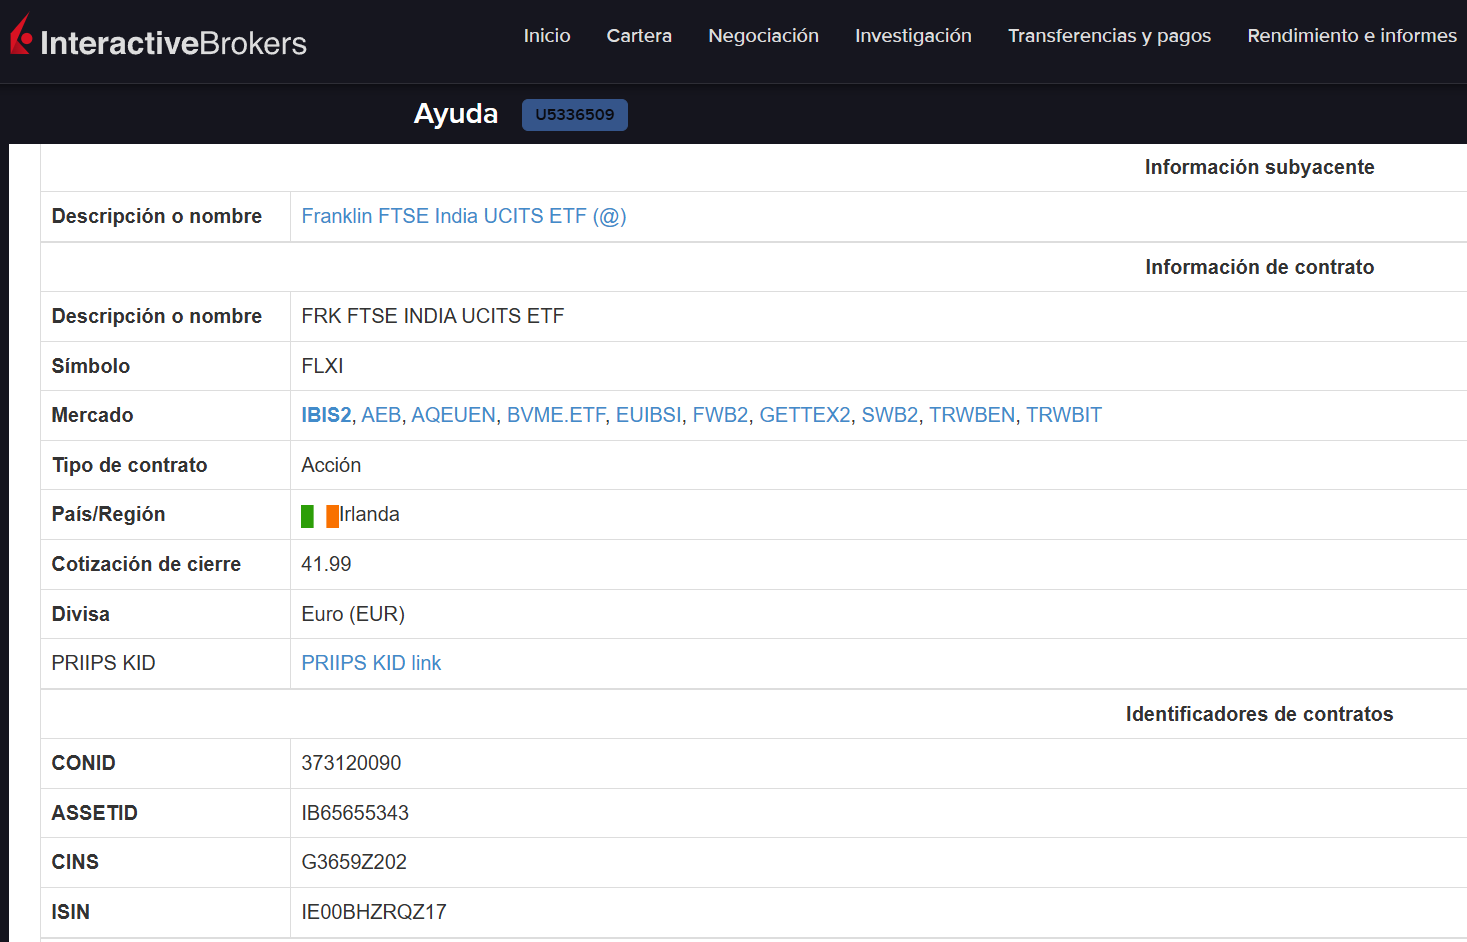
Task: Open the Inicio menu
Action: [x=547, y=36]
